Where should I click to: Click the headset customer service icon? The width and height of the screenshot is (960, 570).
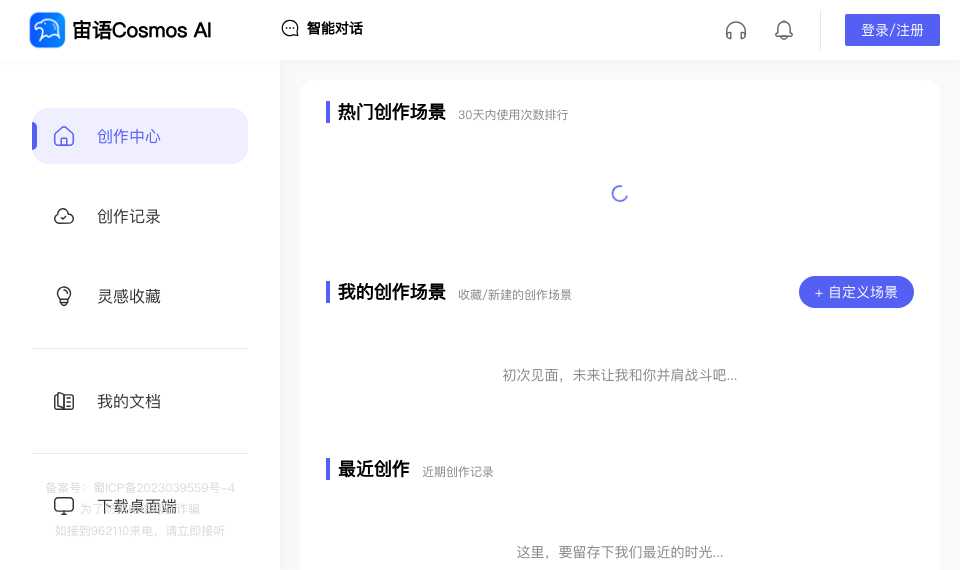[736, 30]
